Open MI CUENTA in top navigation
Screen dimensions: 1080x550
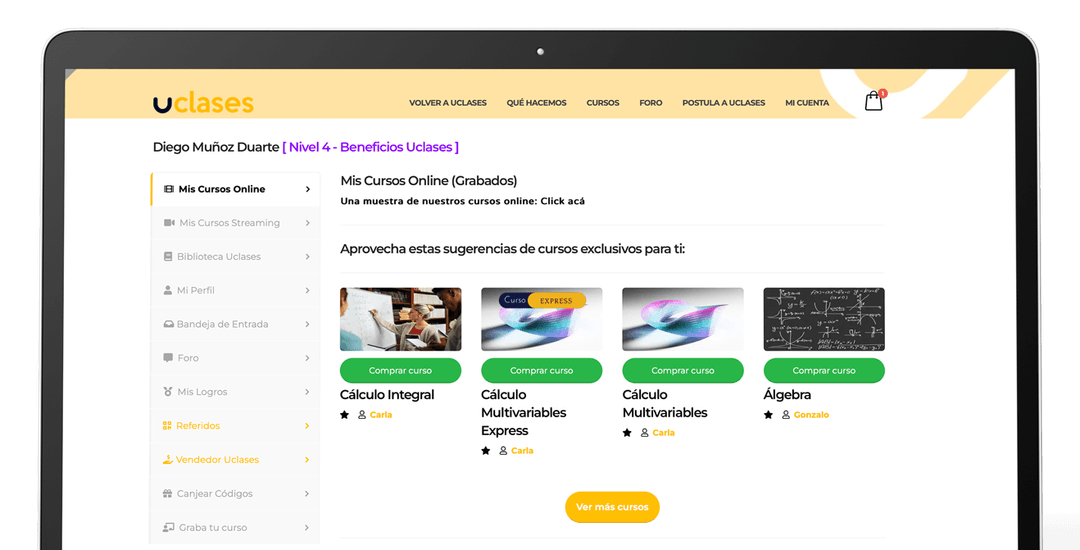pyautogui.click(x=807, y=103)
